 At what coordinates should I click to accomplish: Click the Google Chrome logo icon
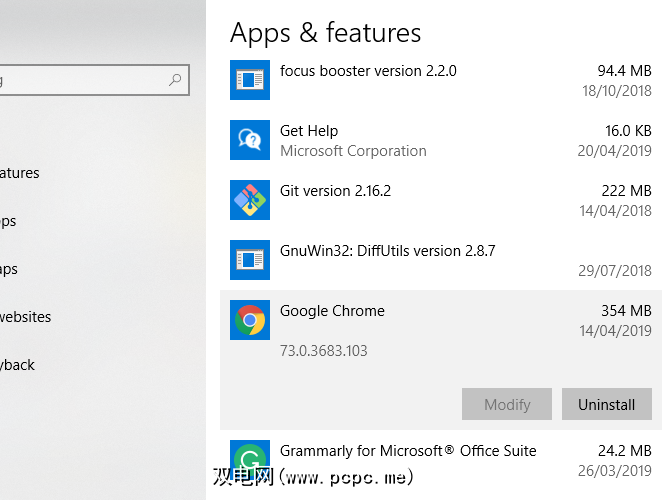249,320
